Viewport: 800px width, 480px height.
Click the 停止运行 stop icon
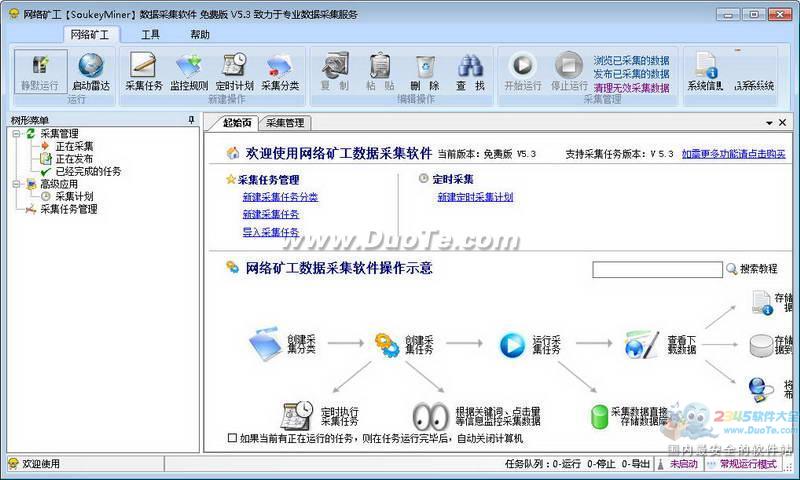pos(569,65)
